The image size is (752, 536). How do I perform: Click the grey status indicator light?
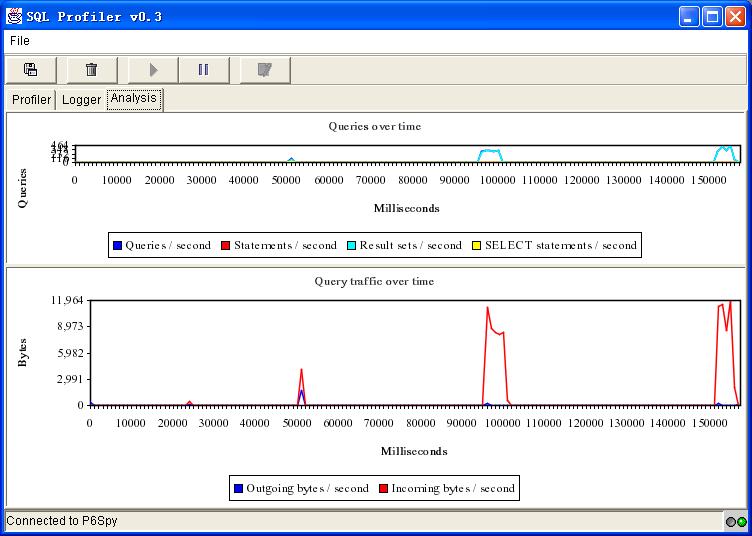(x=731, y=522)
